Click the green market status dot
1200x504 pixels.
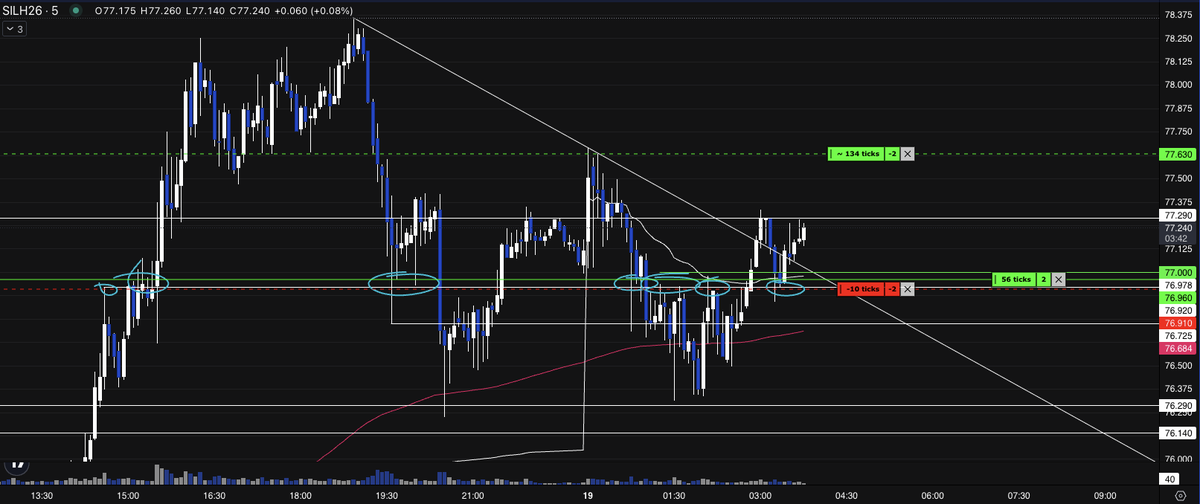pyautogui.click(x=75, y=12)
